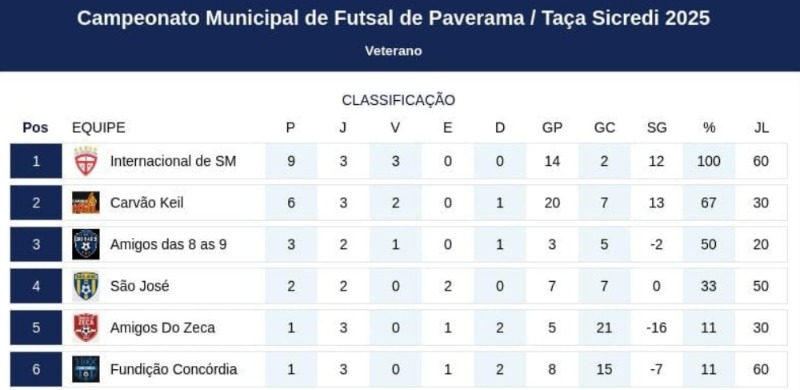Click the São José team crest
Image resolution: width=800 pixels, height=390 pixels.
pyautogui.click(x=86, y=286)
